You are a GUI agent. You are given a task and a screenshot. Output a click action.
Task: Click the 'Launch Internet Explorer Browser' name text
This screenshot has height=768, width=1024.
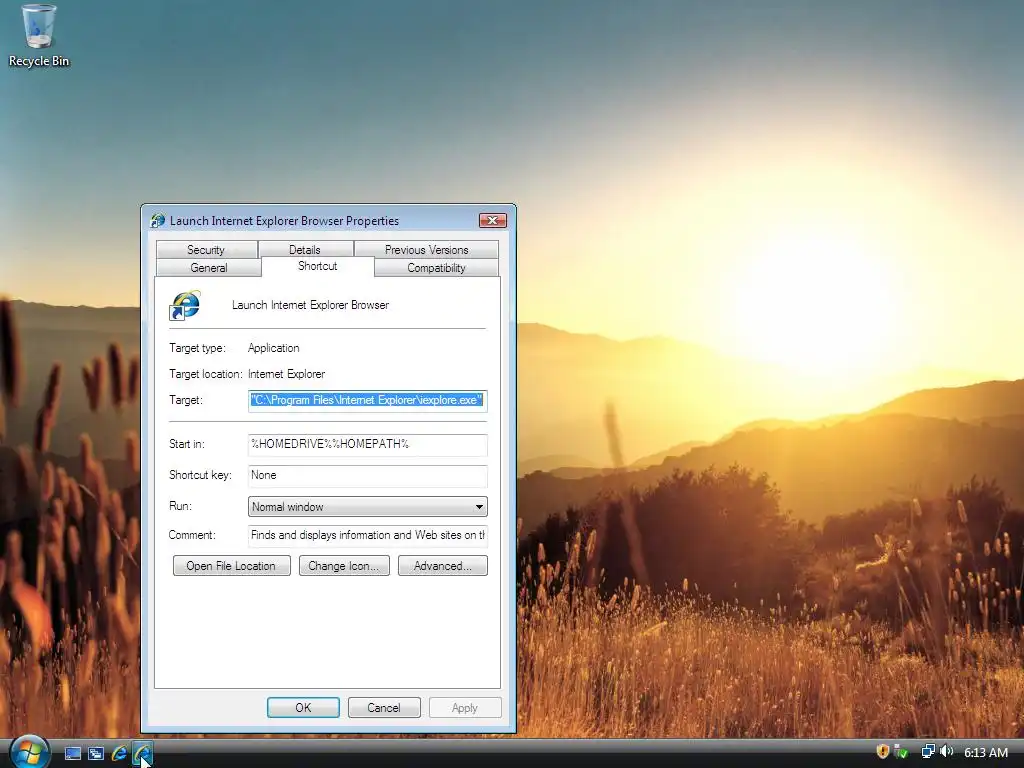point(310,305)
